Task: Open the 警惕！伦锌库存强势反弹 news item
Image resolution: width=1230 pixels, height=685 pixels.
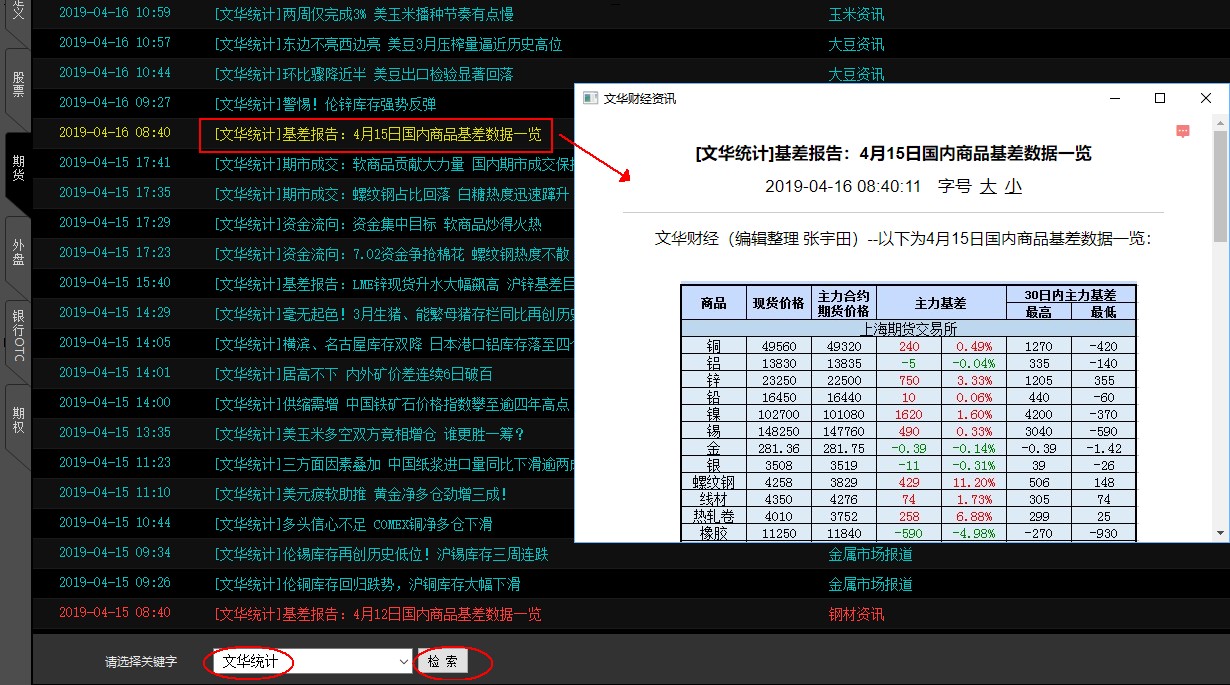Action: pyautogui.click(x=325, y=104)
